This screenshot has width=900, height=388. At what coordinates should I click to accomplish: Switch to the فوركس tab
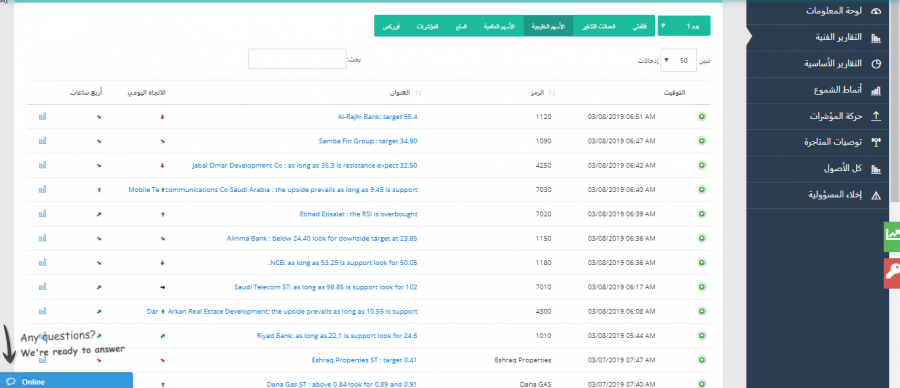[x=391, y=26]
